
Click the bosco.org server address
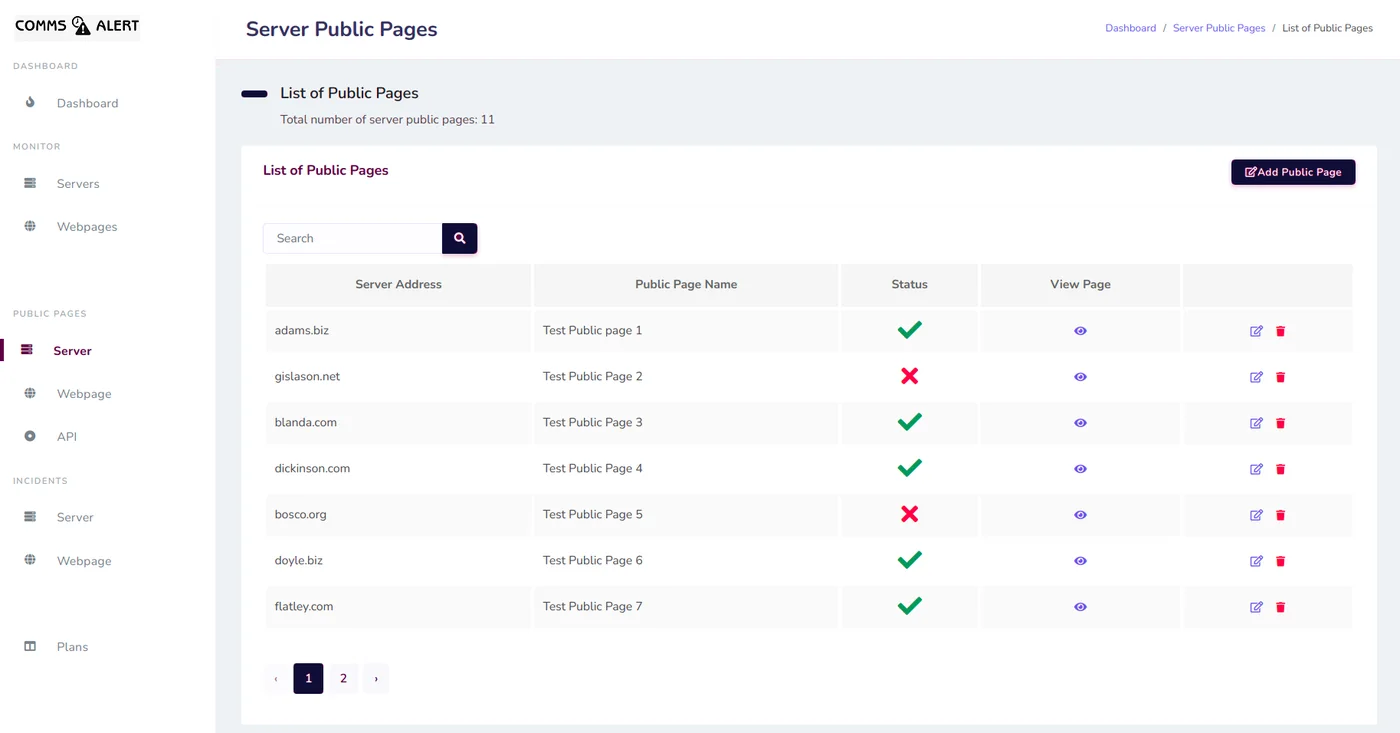click(301, 514)
